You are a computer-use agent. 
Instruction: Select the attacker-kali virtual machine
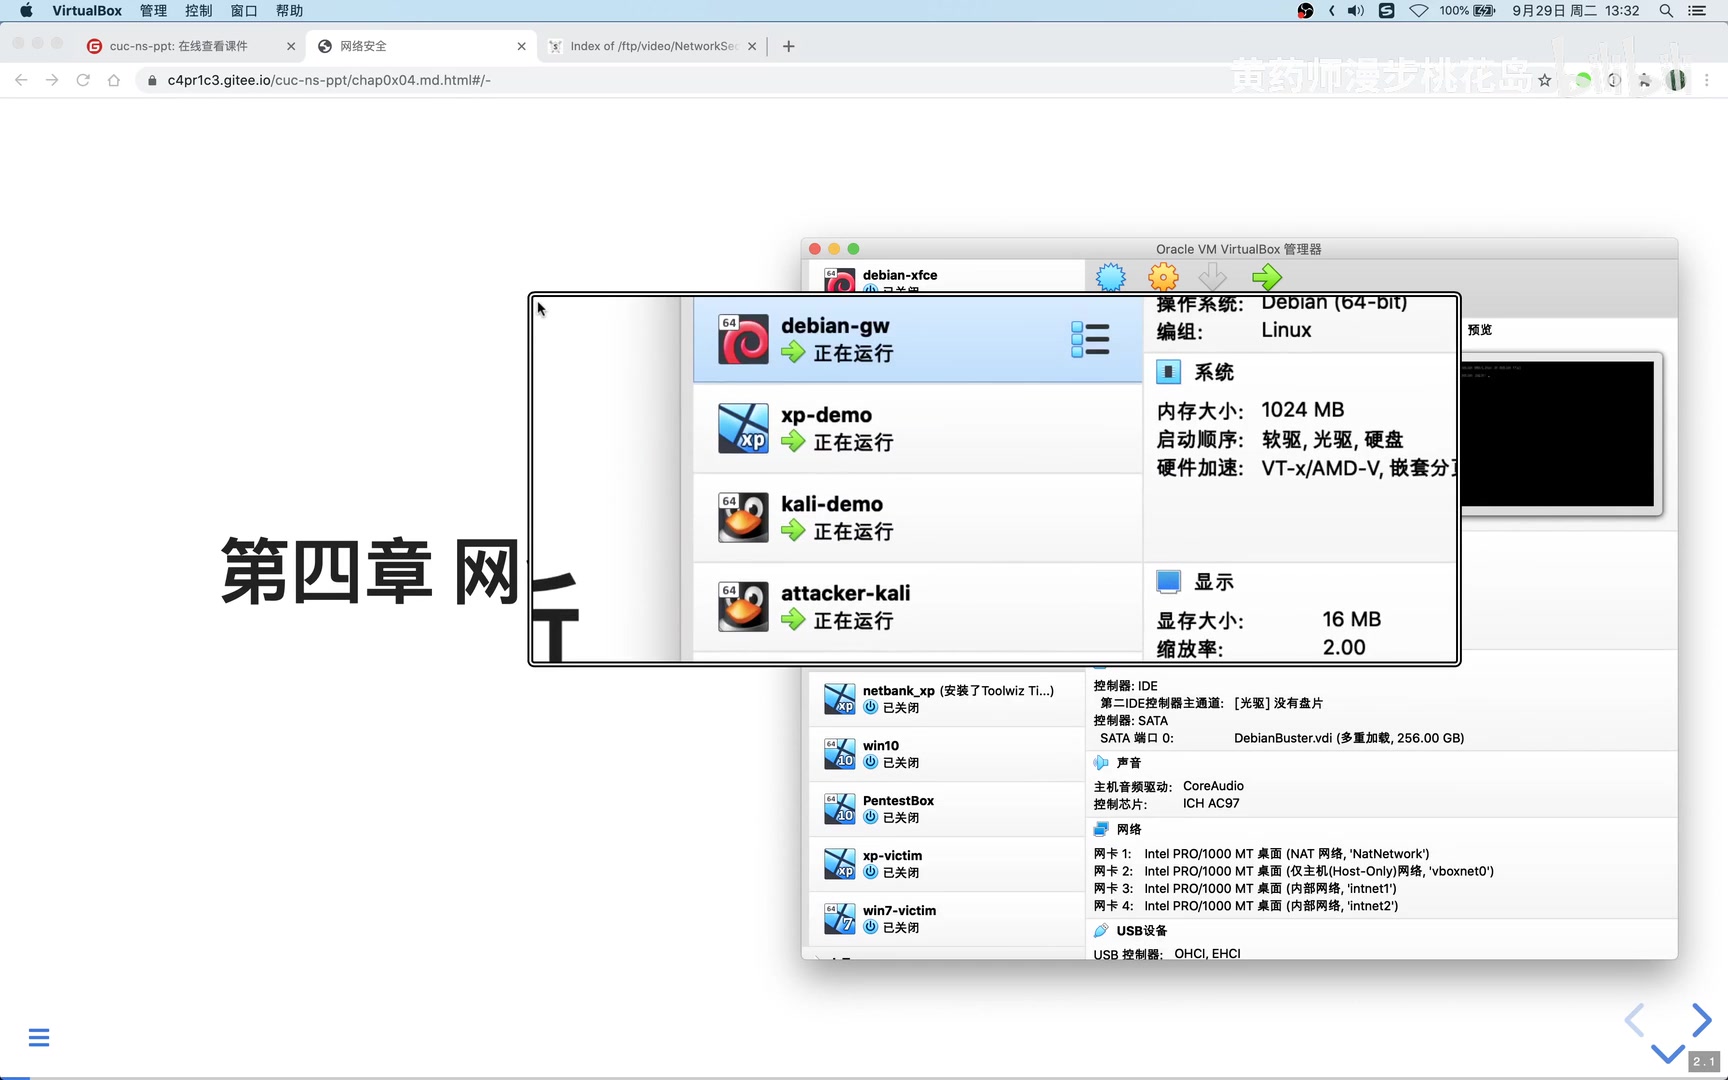click(x=918, y=606)
